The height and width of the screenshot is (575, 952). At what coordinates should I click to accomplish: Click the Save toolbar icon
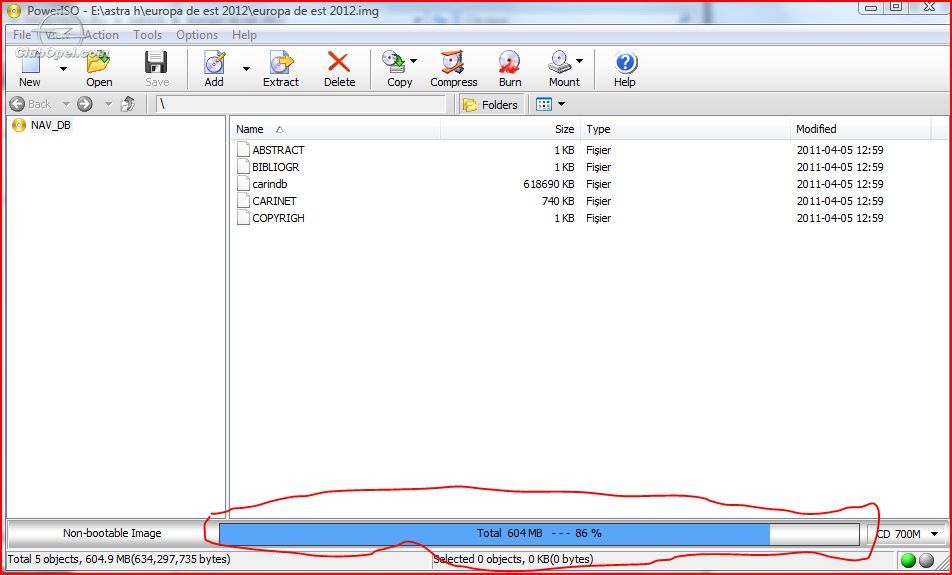[156, 63]
